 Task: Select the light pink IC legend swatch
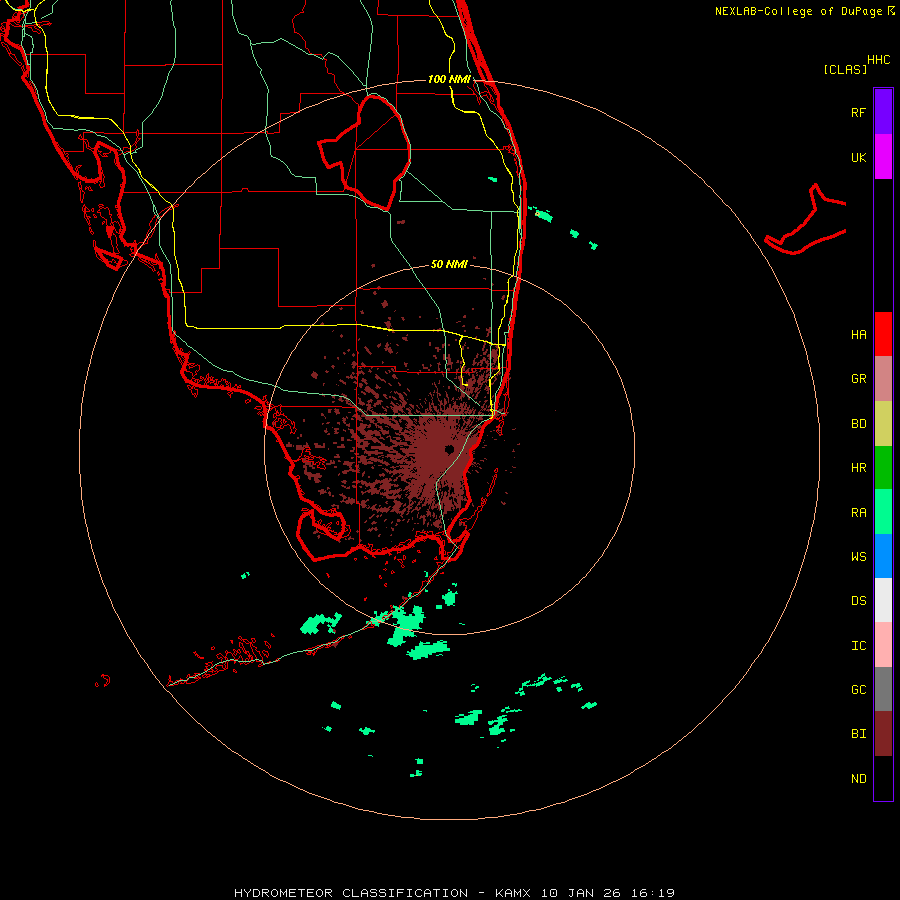coord(883,645)
